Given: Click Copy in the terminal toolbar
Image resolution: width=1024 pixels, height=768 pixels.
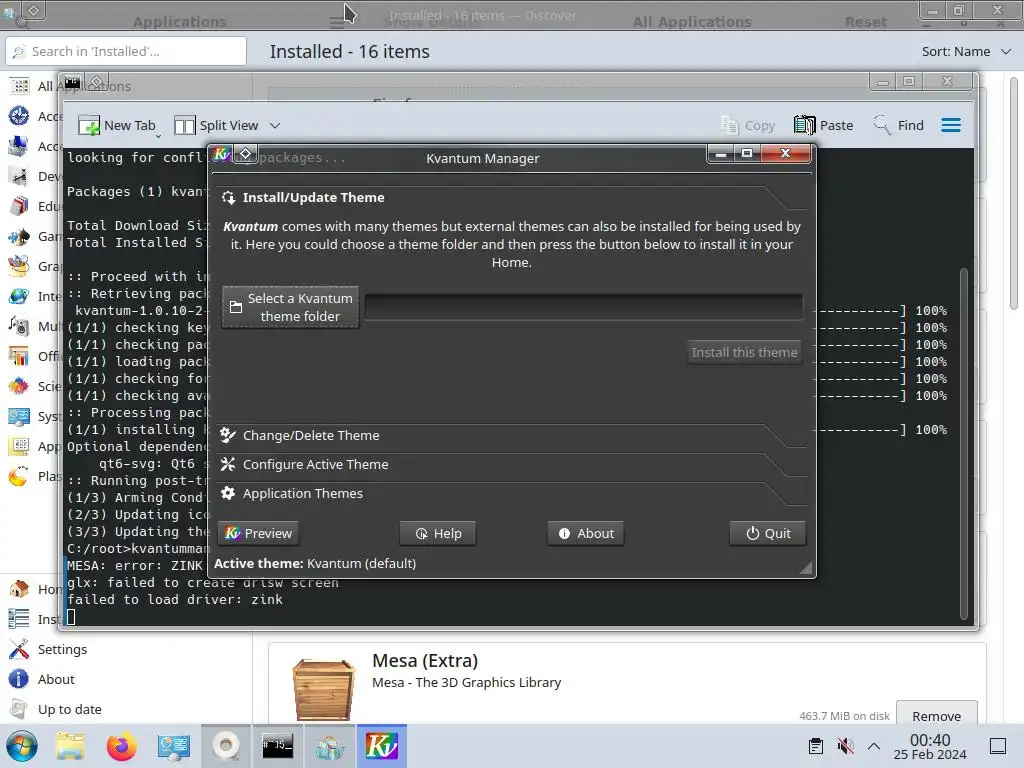Looking at the screenshot, I should pos(748,125).
